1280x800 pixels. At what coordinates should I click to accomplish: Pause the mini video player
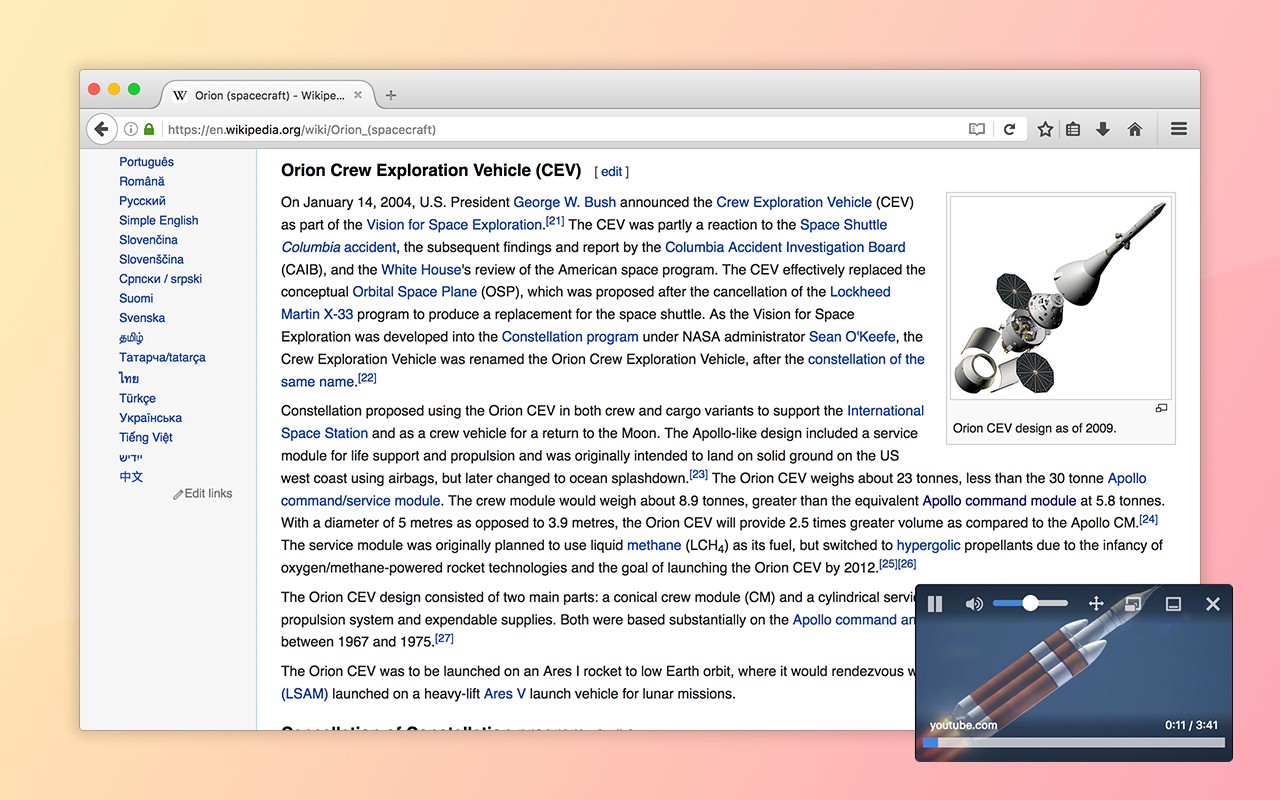(x=935, y=604)
